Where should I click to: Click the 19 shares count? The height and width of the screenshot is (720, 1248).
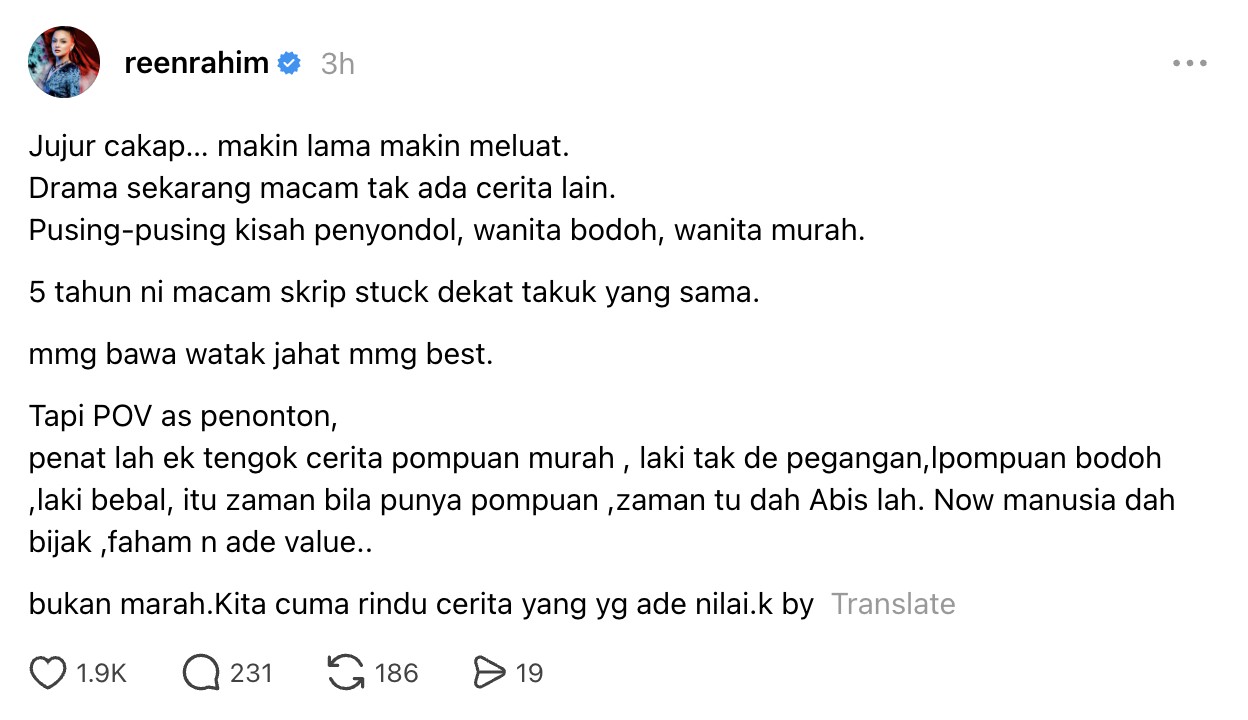point(529,673)
